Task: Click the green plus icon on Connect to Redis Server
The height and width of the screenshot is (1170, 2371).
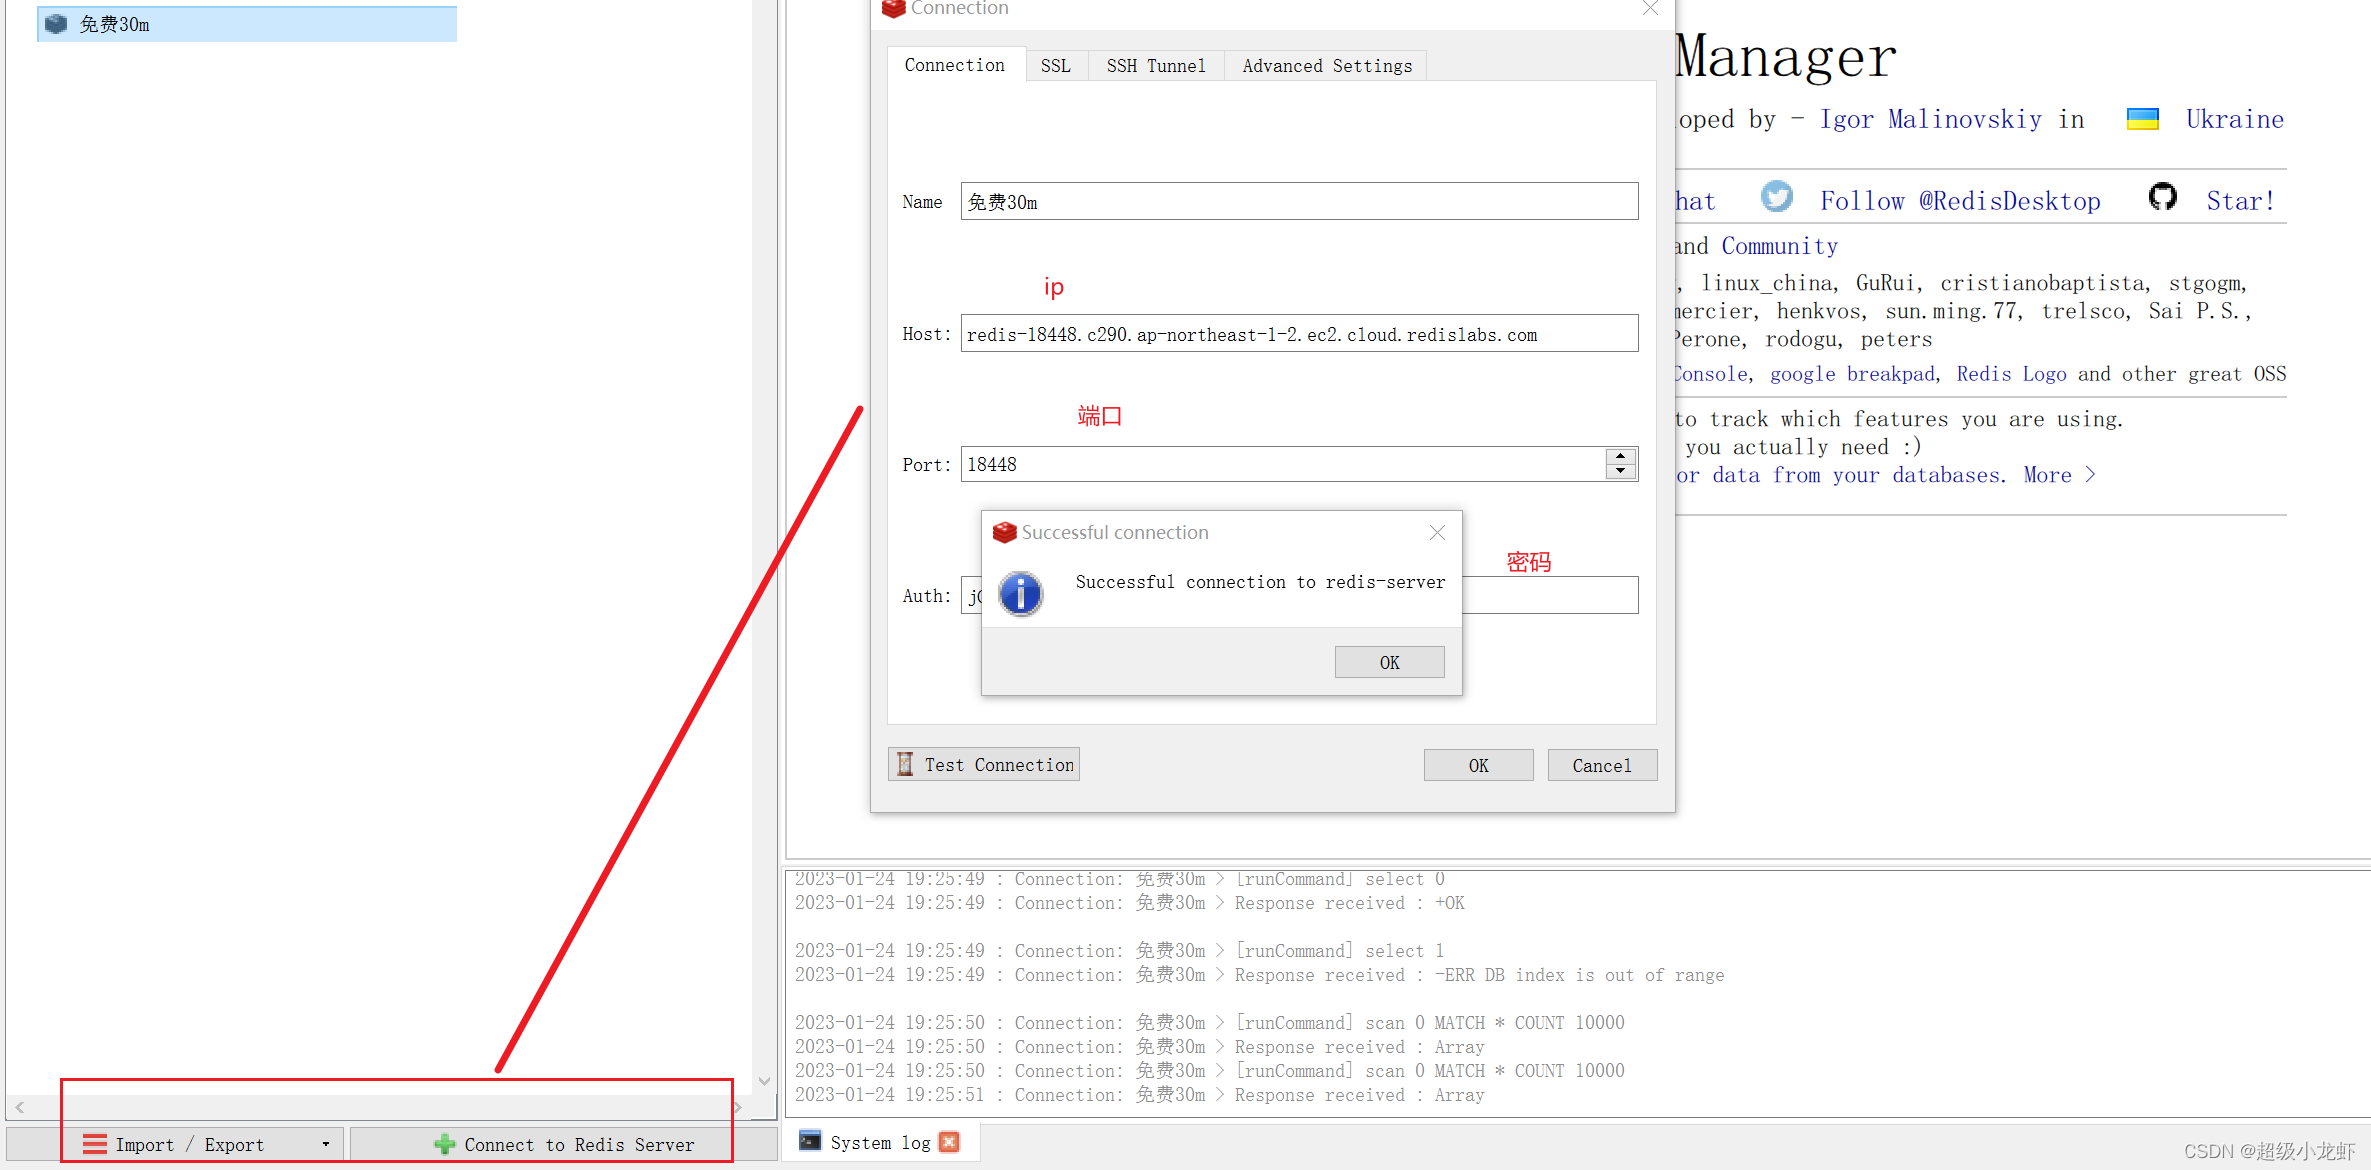Action: point(444,1143)
